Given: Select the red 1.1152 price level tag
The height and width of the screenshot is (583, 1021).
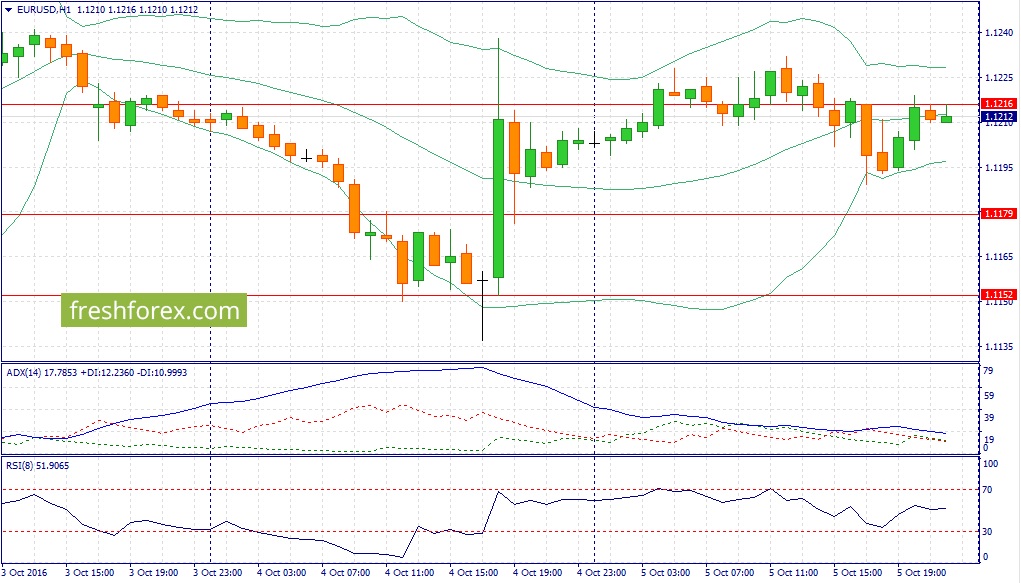Looking at the screenshot, I should 998,294.
